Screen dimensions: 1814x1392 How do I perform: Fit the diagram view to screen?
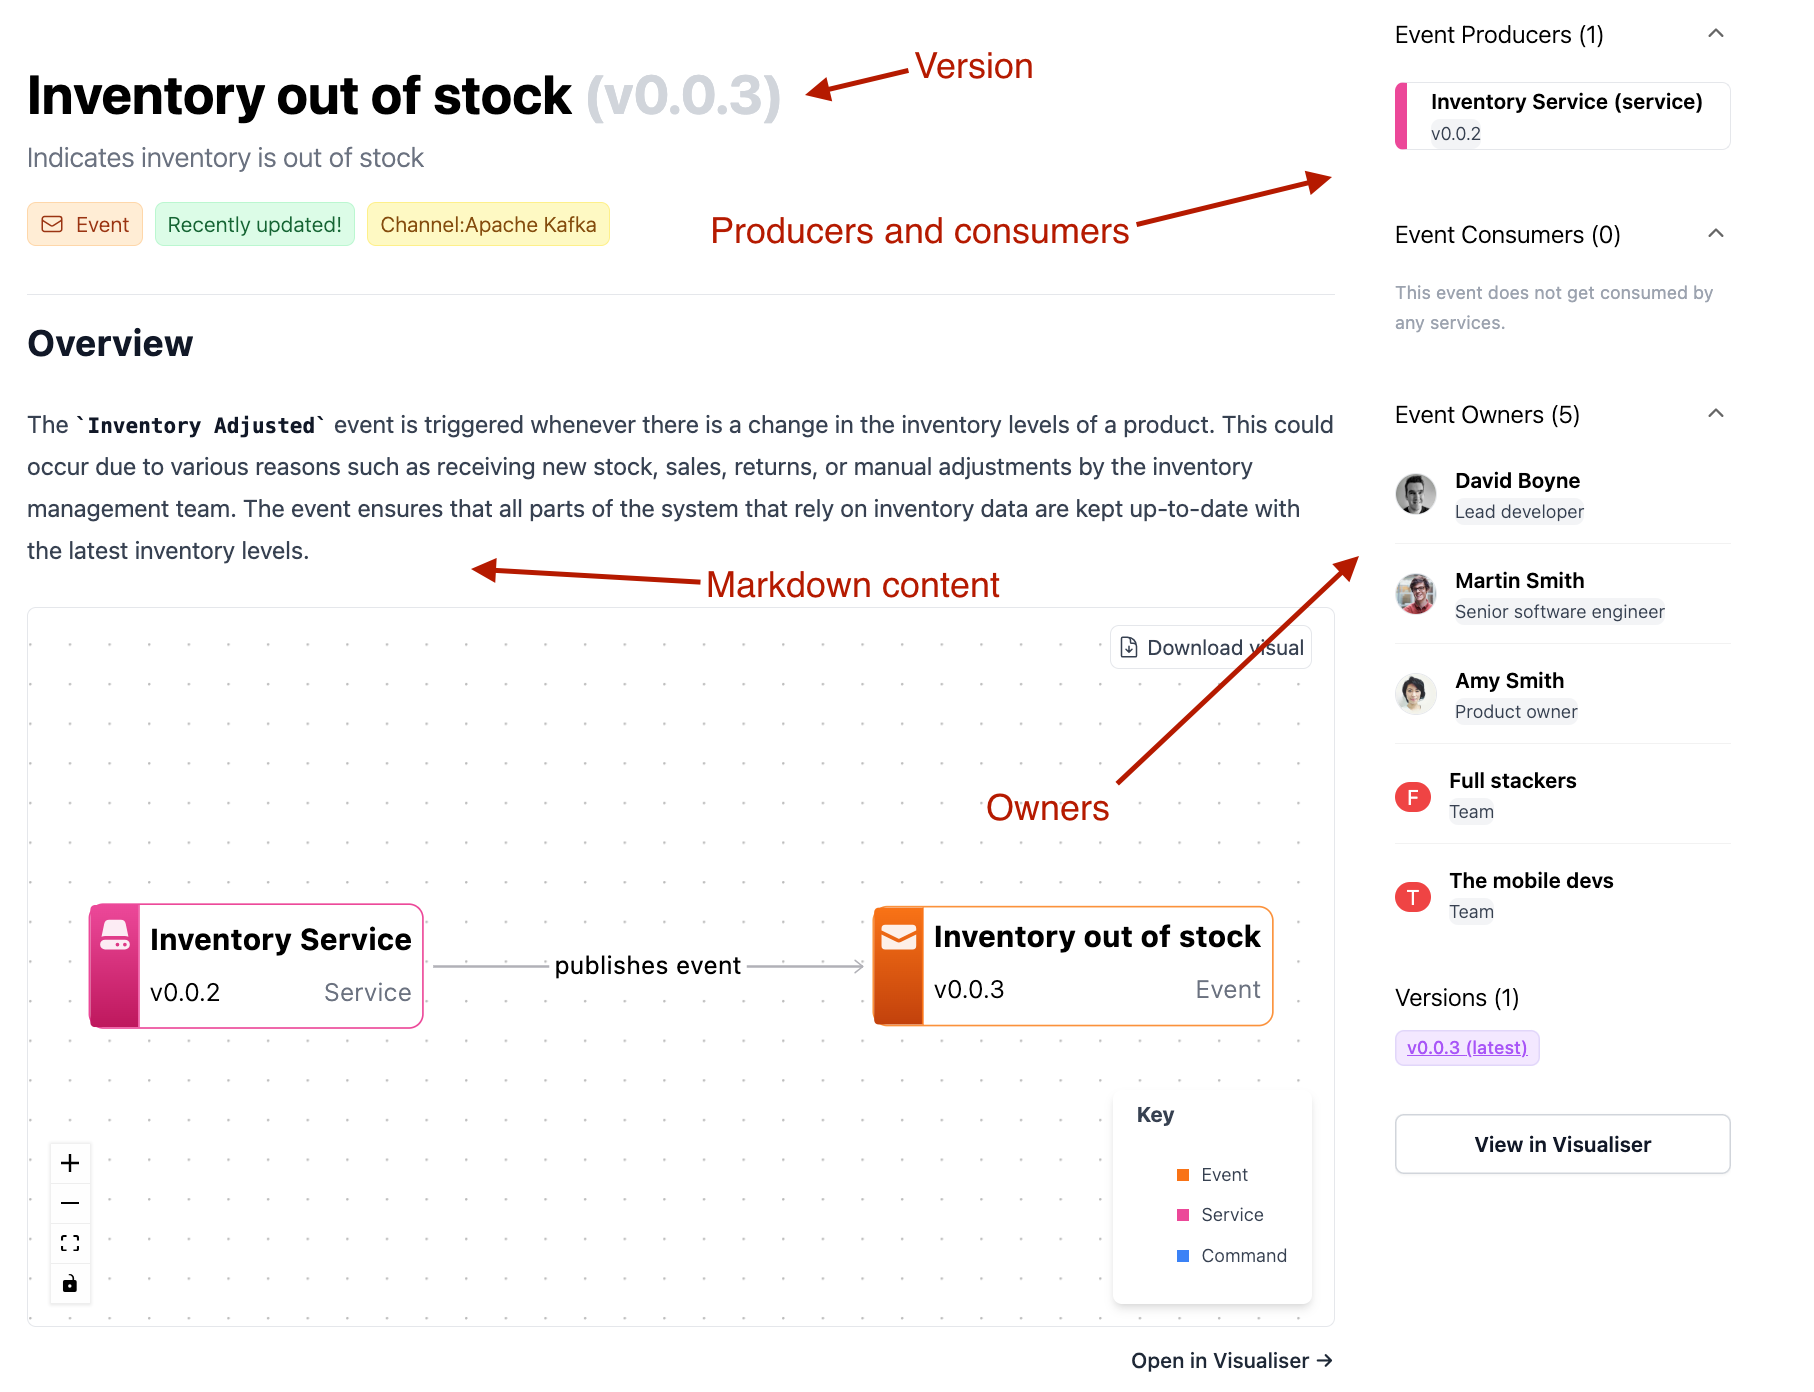click(x=70, y=1243)
